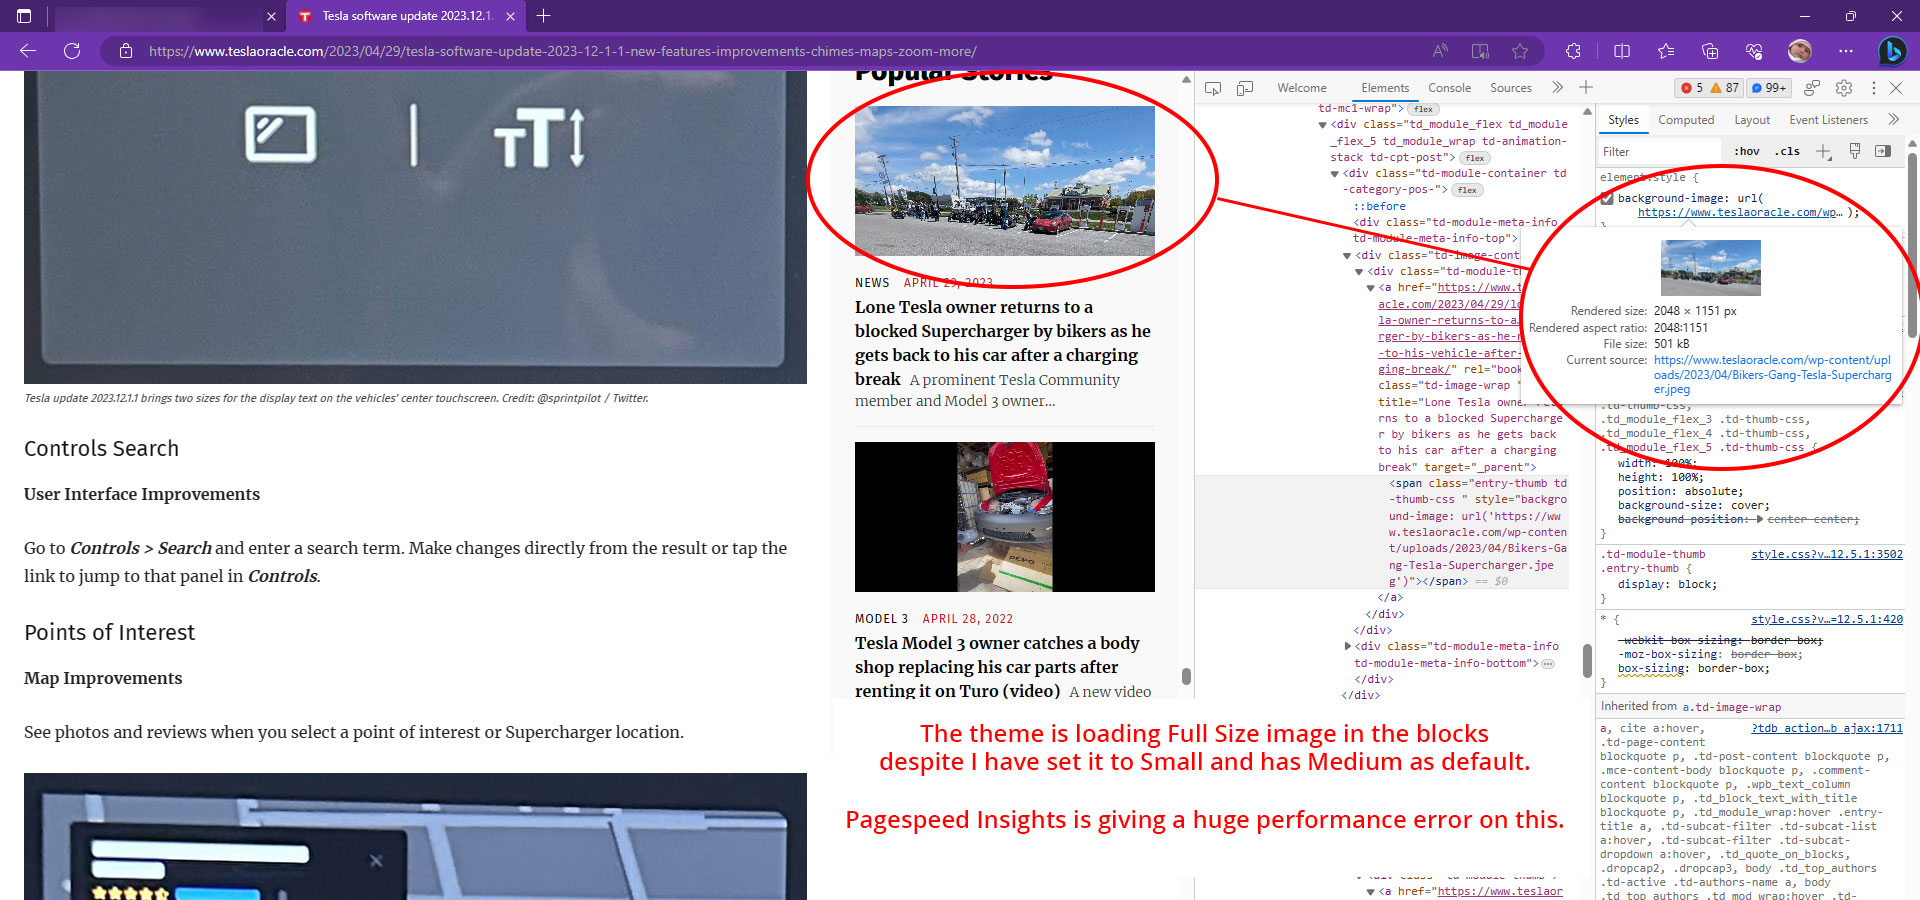Add another tool to DevTools tab bar
Screen dimensions: 1920x900
(x=1586, y=88)
